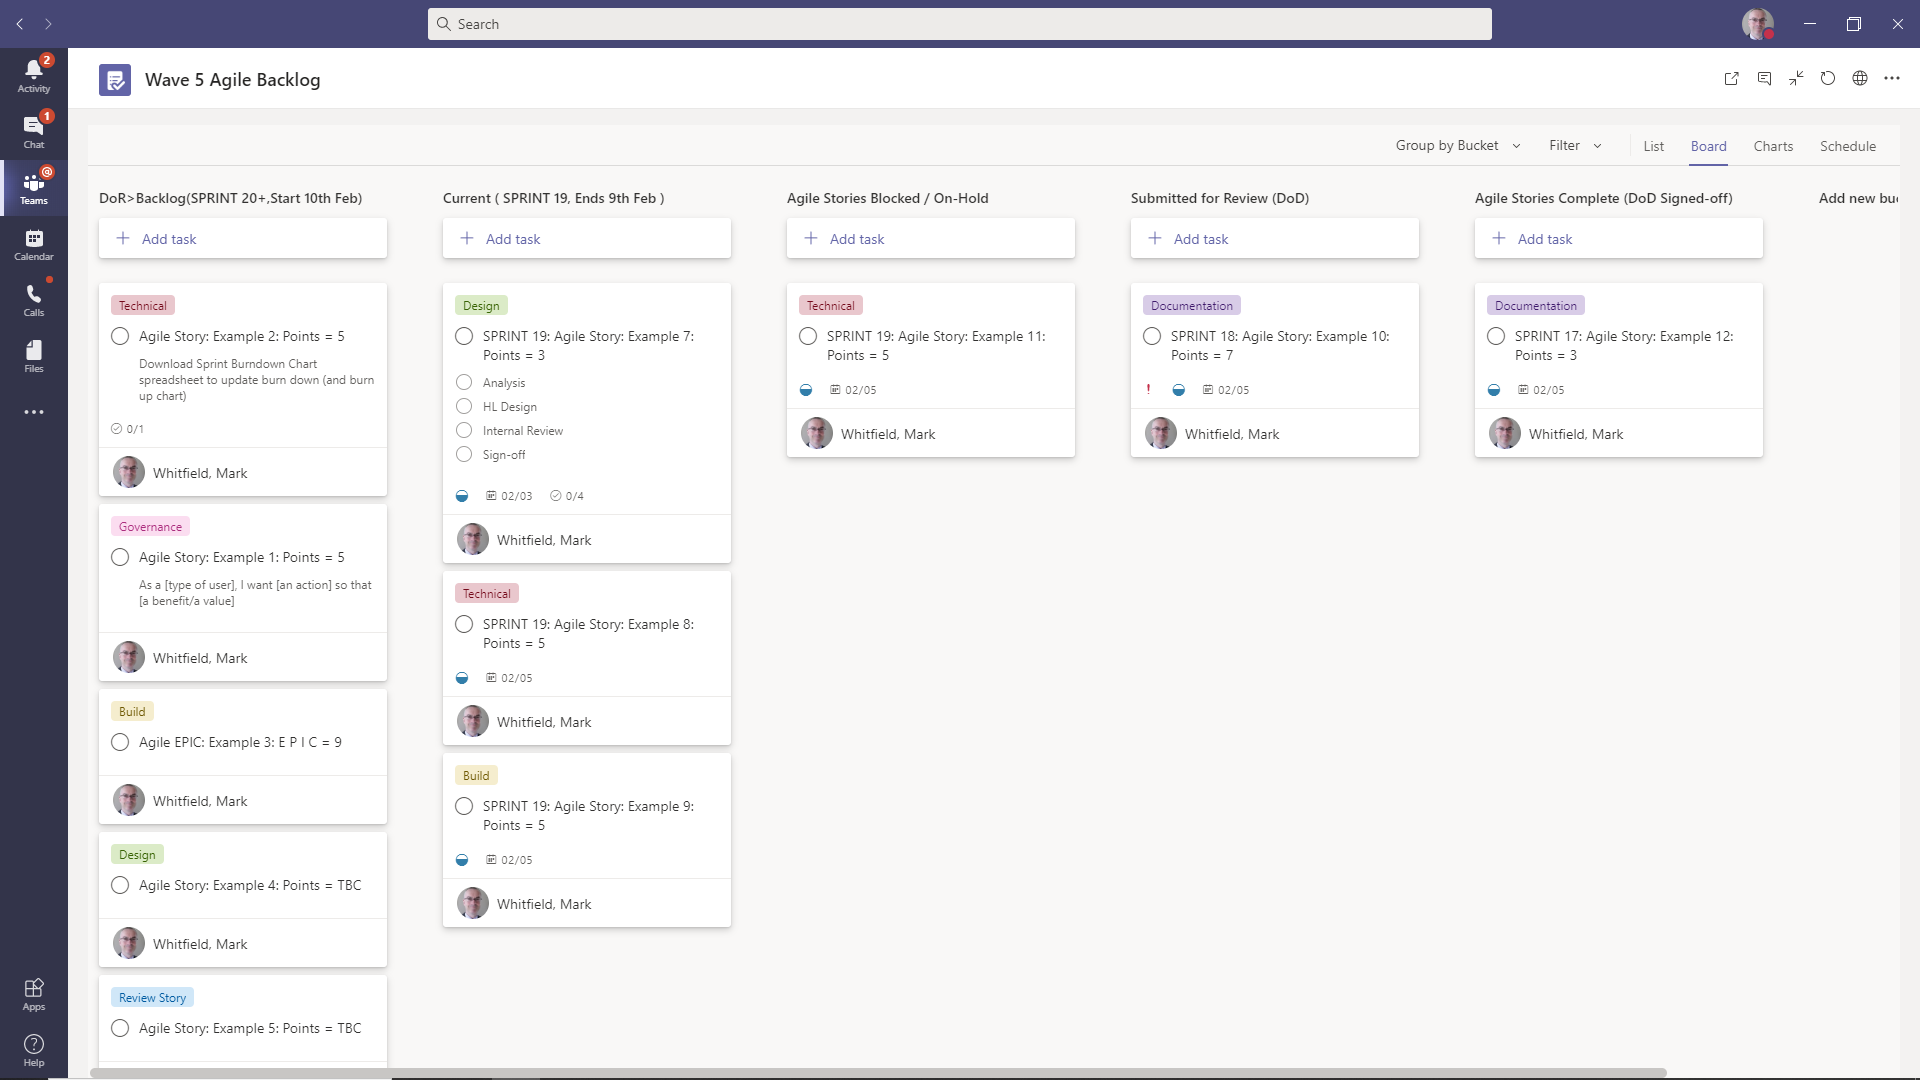Open the tab conversation icon
The image size is (1920, 1080).
coord(1764,79)
